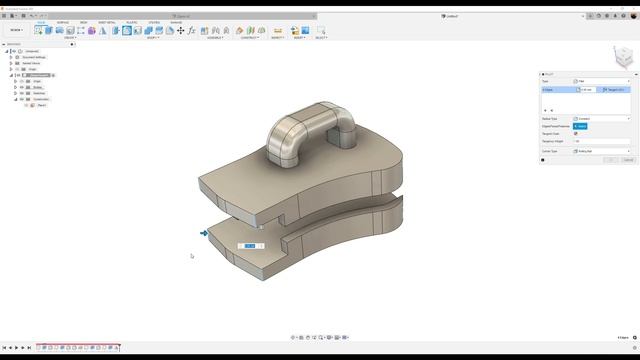The image size is (640, 360).
Task: Expand the Named Views tree node
Action: (11, 63)
